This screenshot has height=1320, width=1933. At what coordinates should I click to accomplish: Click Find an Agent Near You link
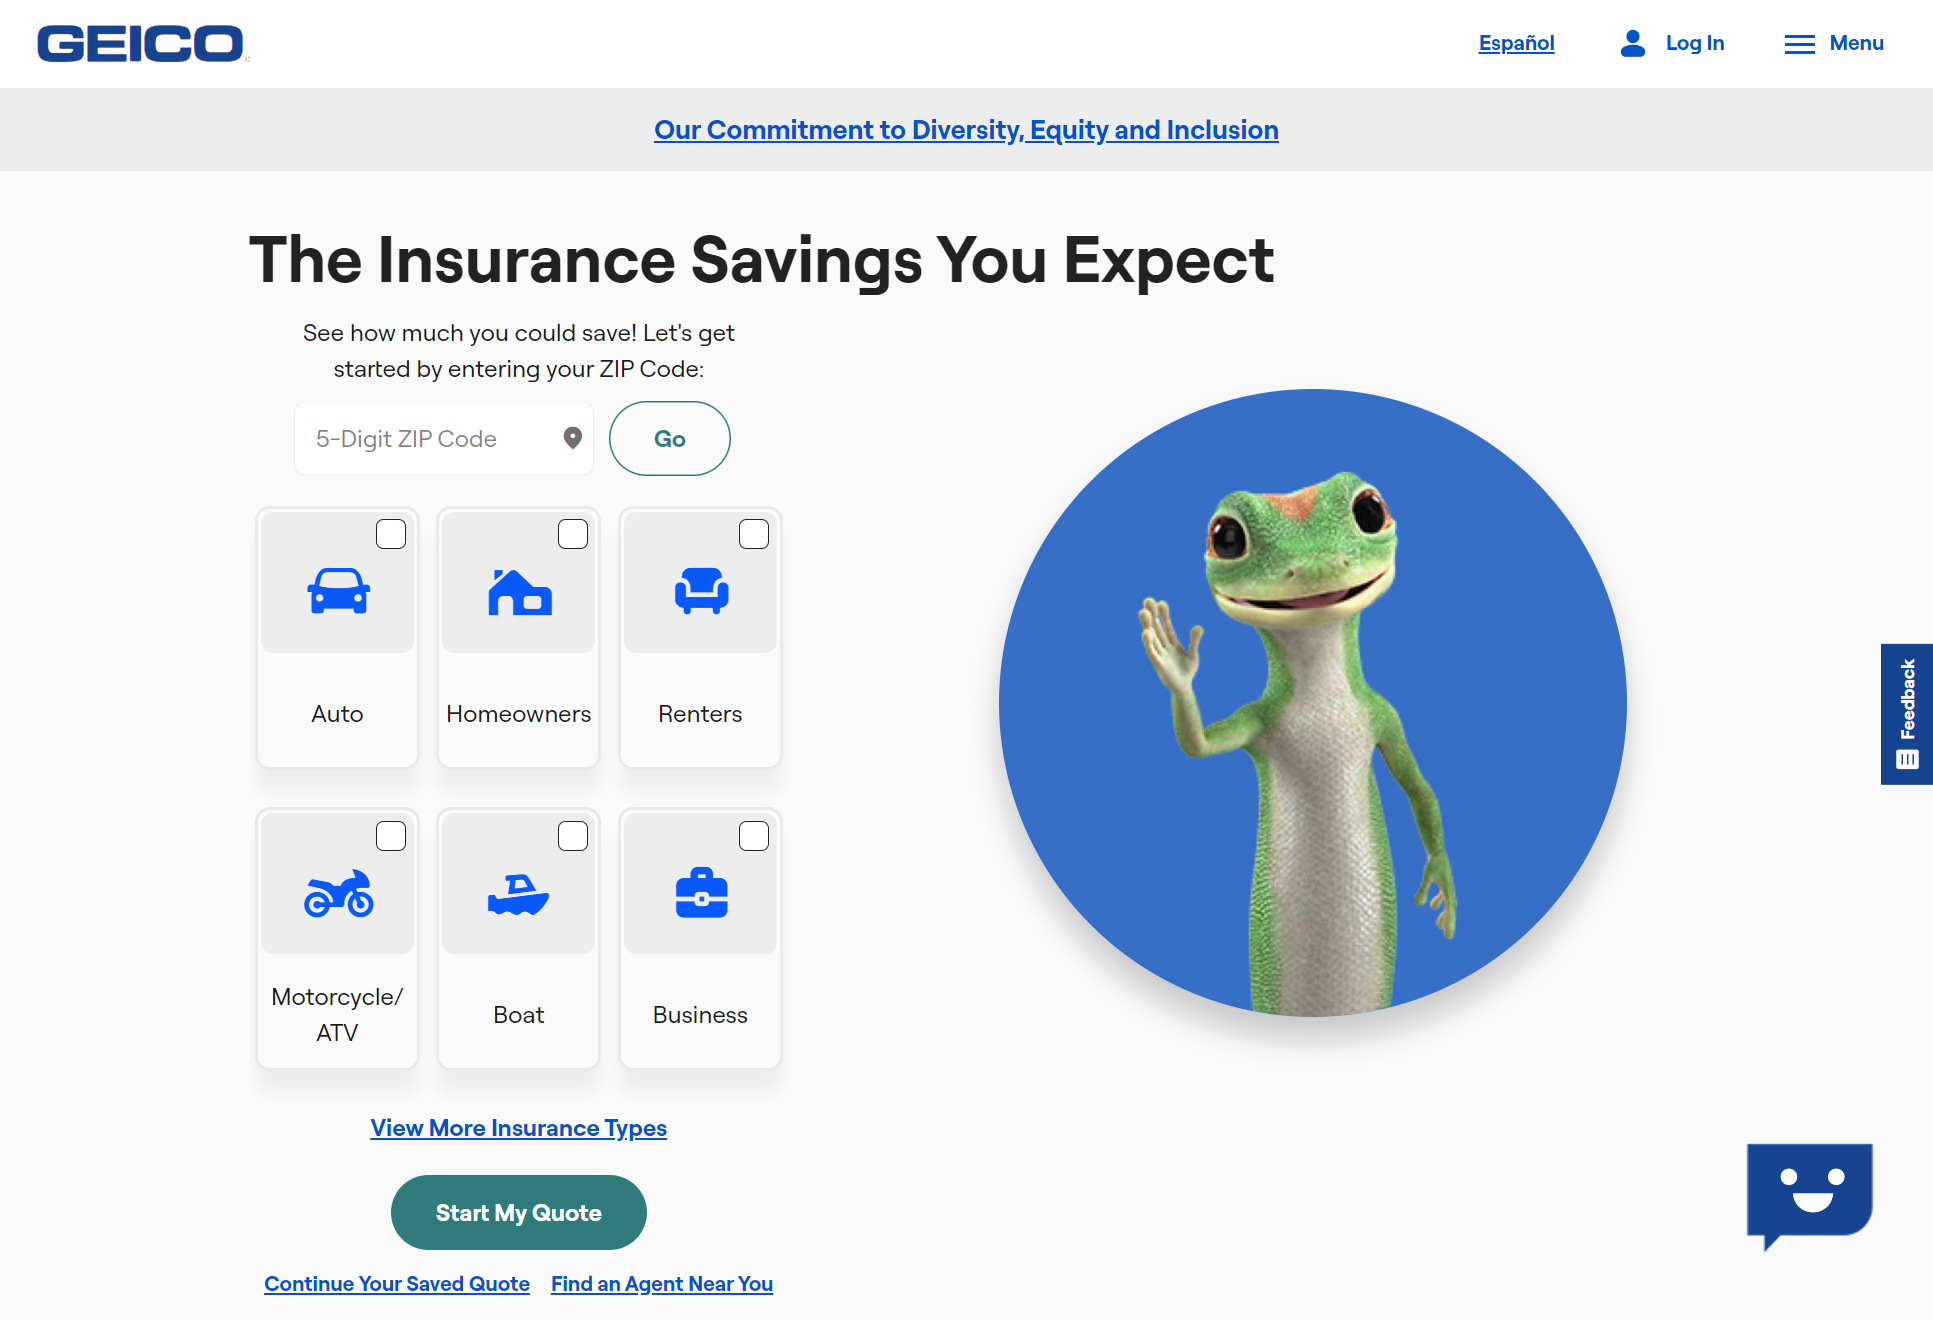coord(661,1282)
